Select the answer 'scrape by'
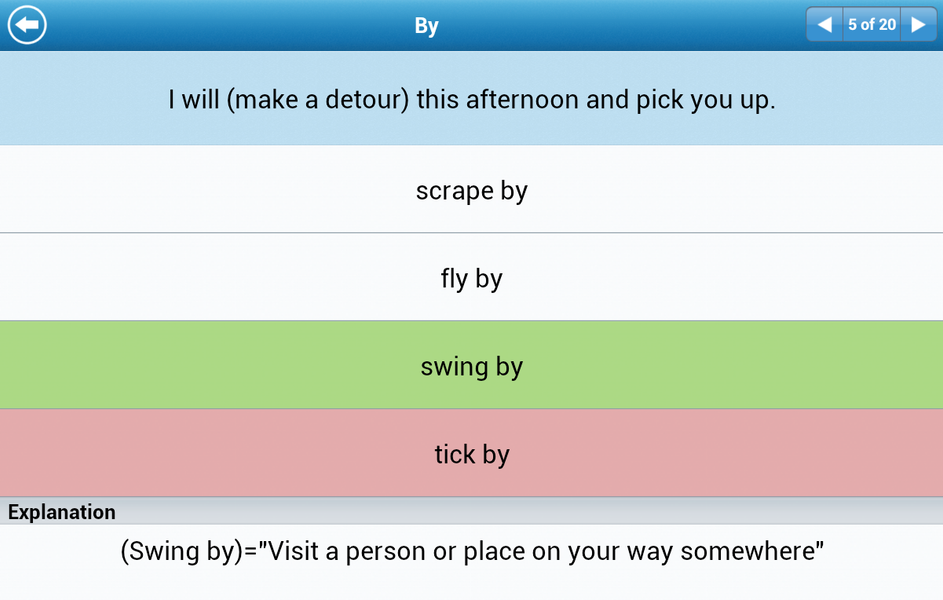 tap(471, 190)
